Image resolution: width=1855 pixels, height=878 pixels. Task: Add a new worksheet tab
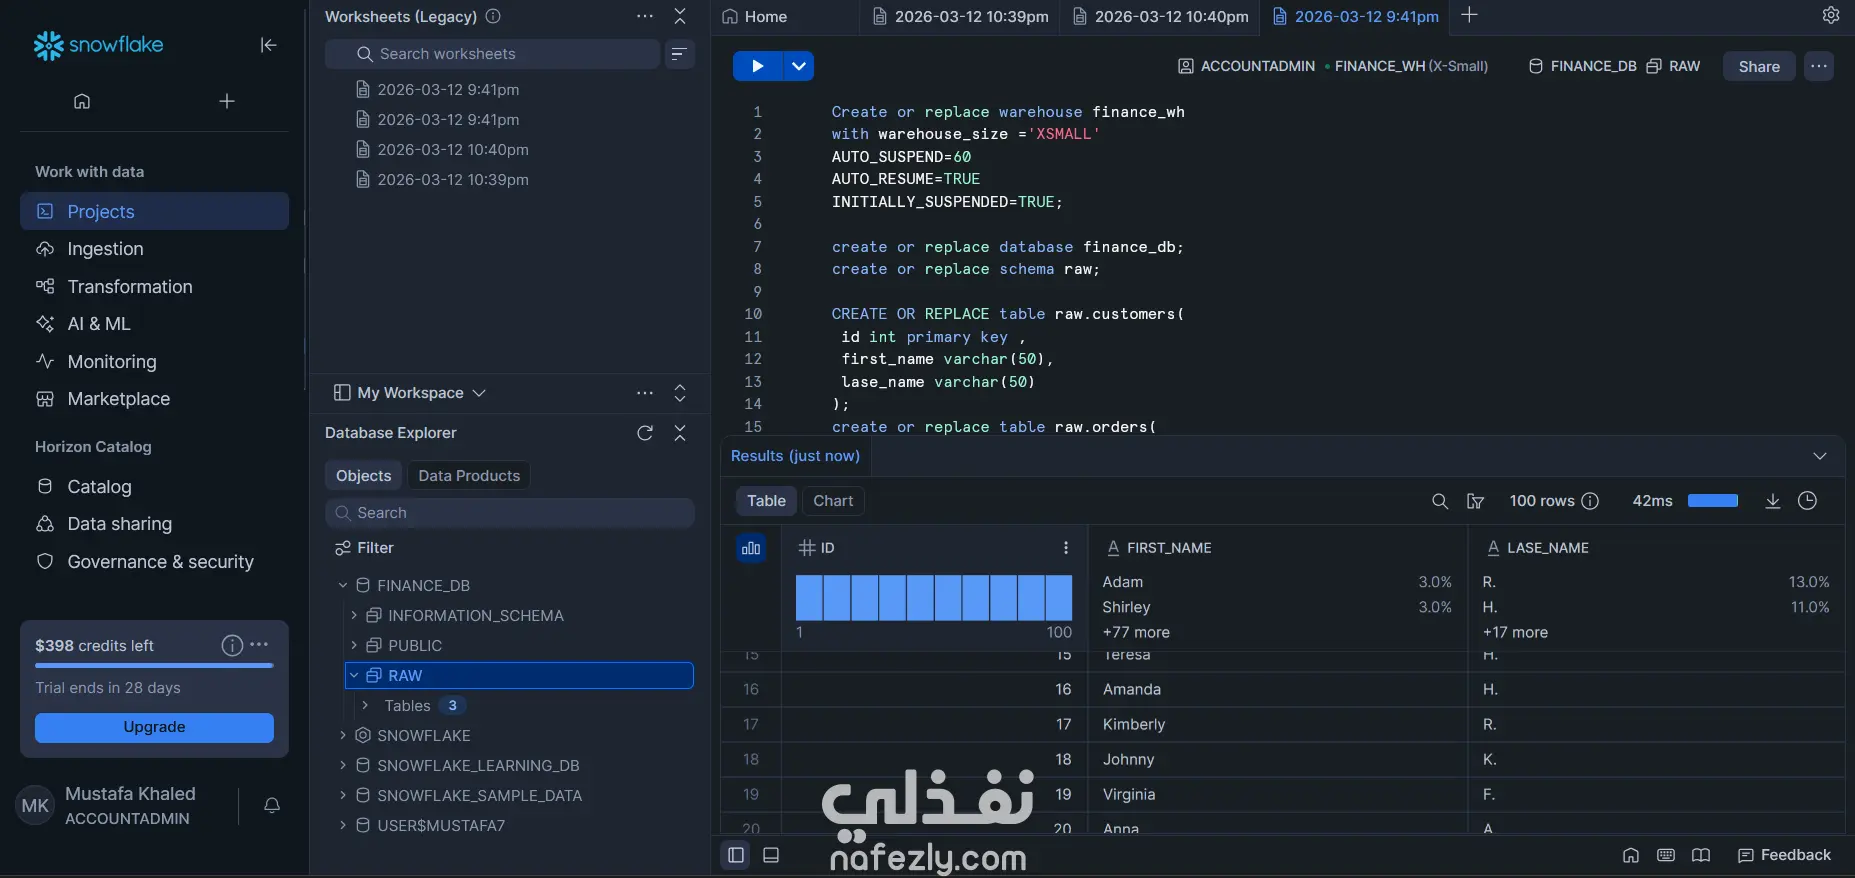(1469, 15)
